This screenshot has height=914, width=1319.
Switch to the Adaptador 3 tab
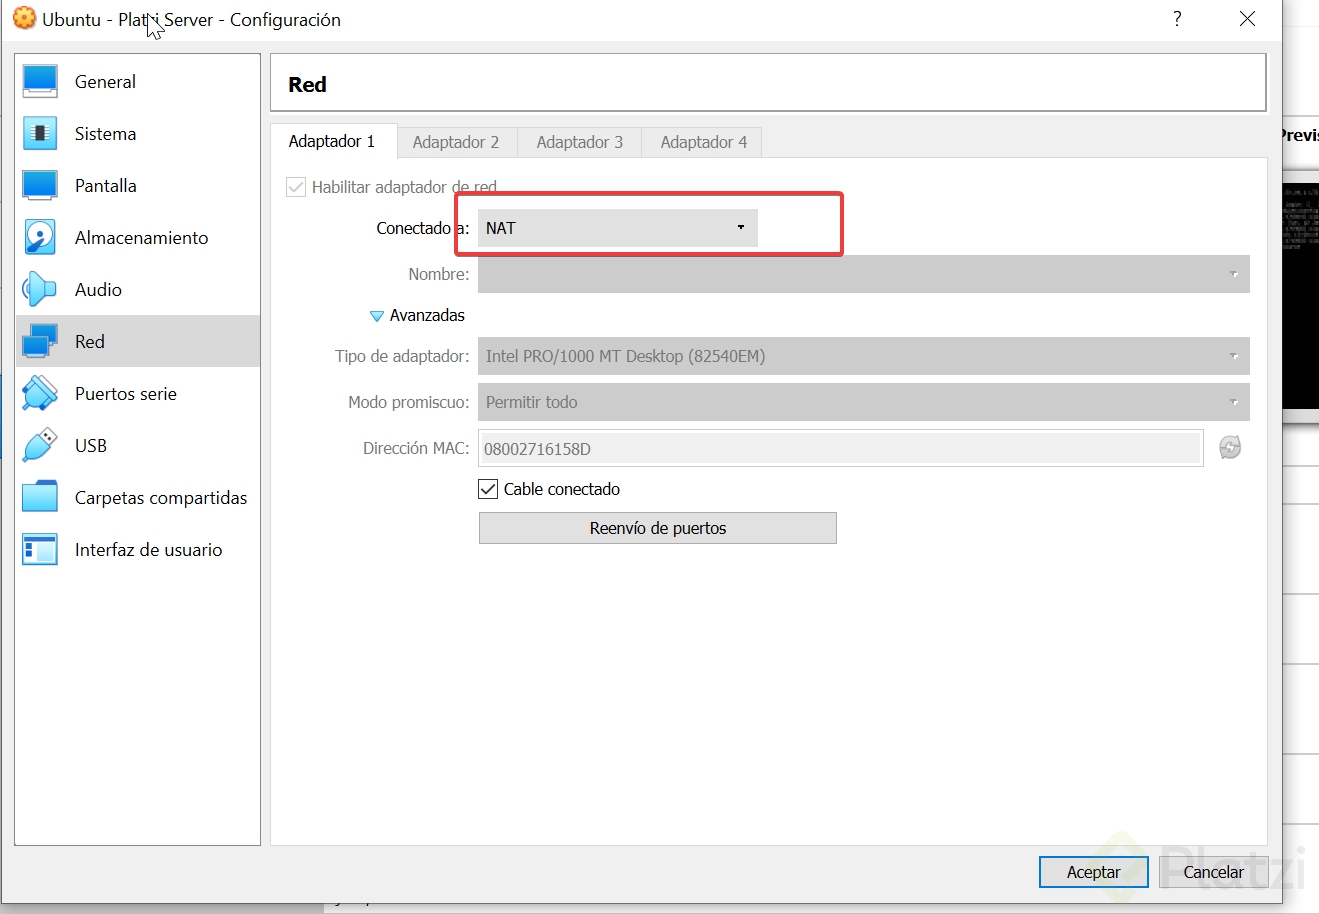point(580,142)
